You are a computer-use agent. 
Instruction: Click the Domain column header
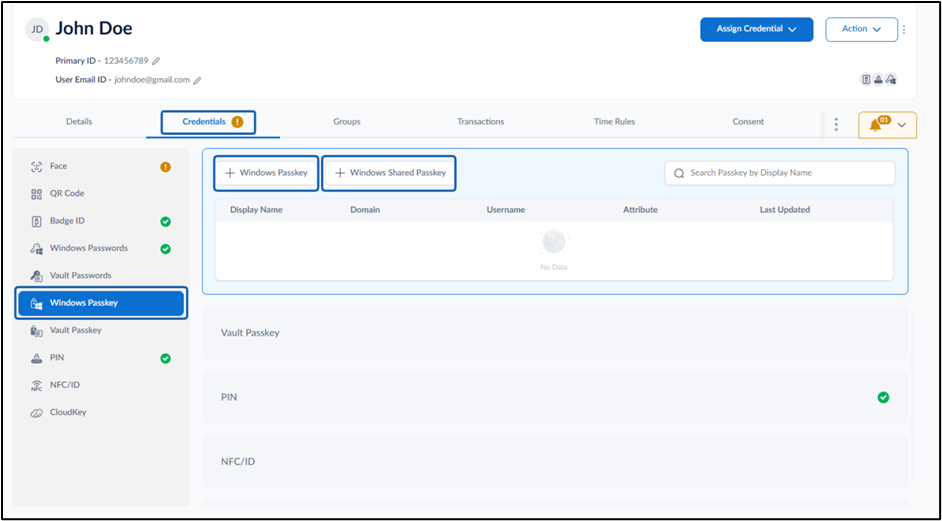coord(365,210)
